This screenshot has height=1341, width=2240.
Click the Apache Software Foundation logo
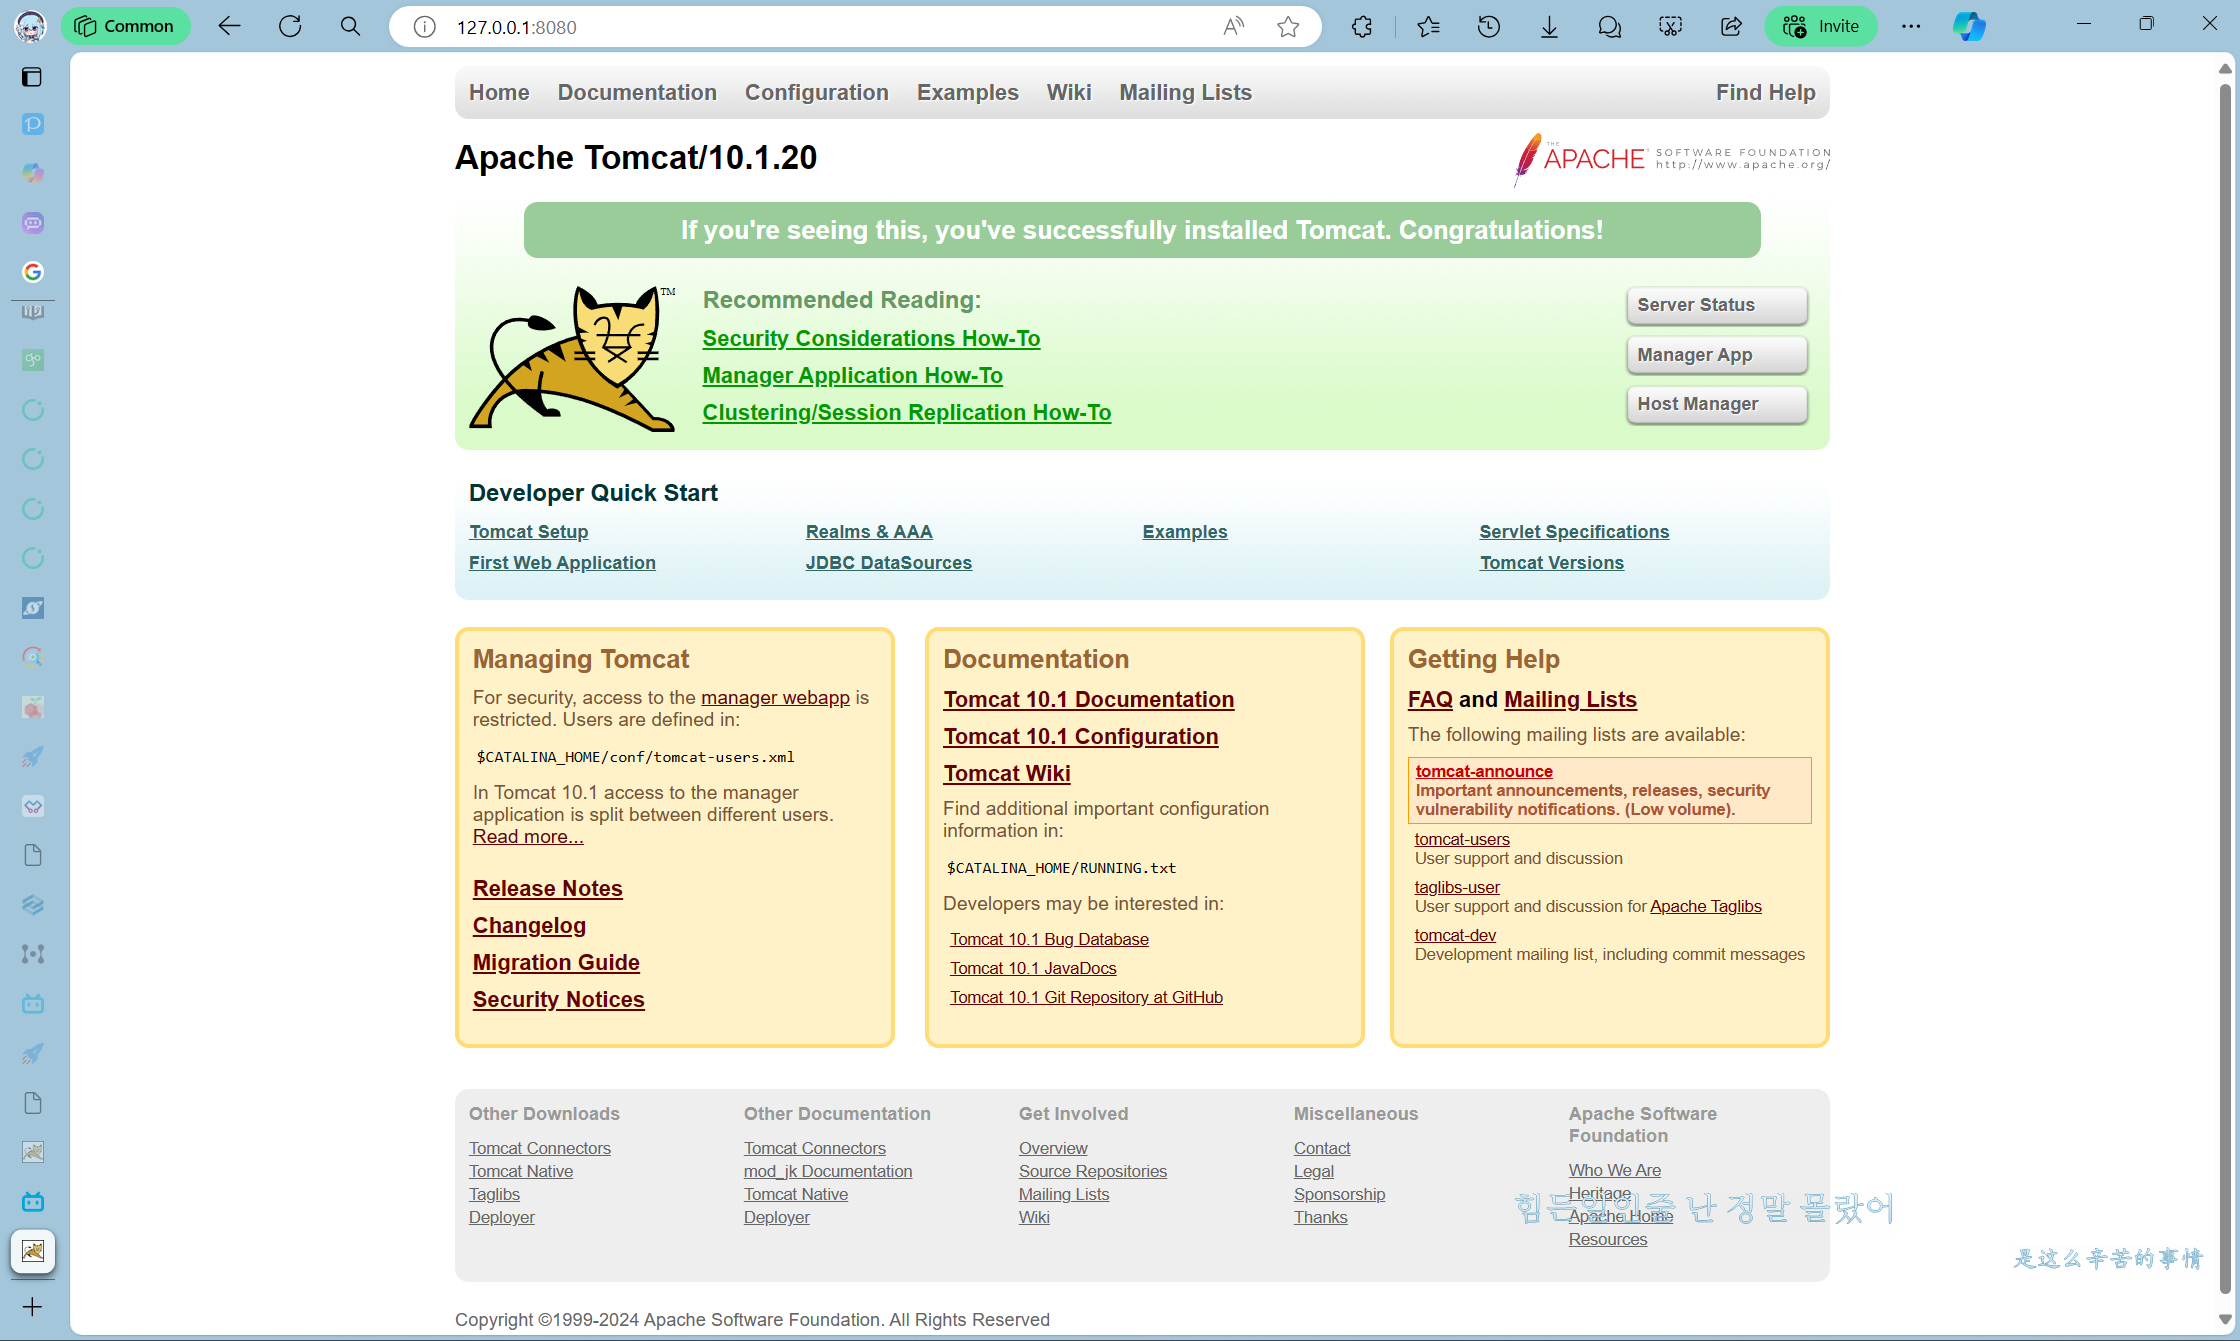tap(1672, 159)
